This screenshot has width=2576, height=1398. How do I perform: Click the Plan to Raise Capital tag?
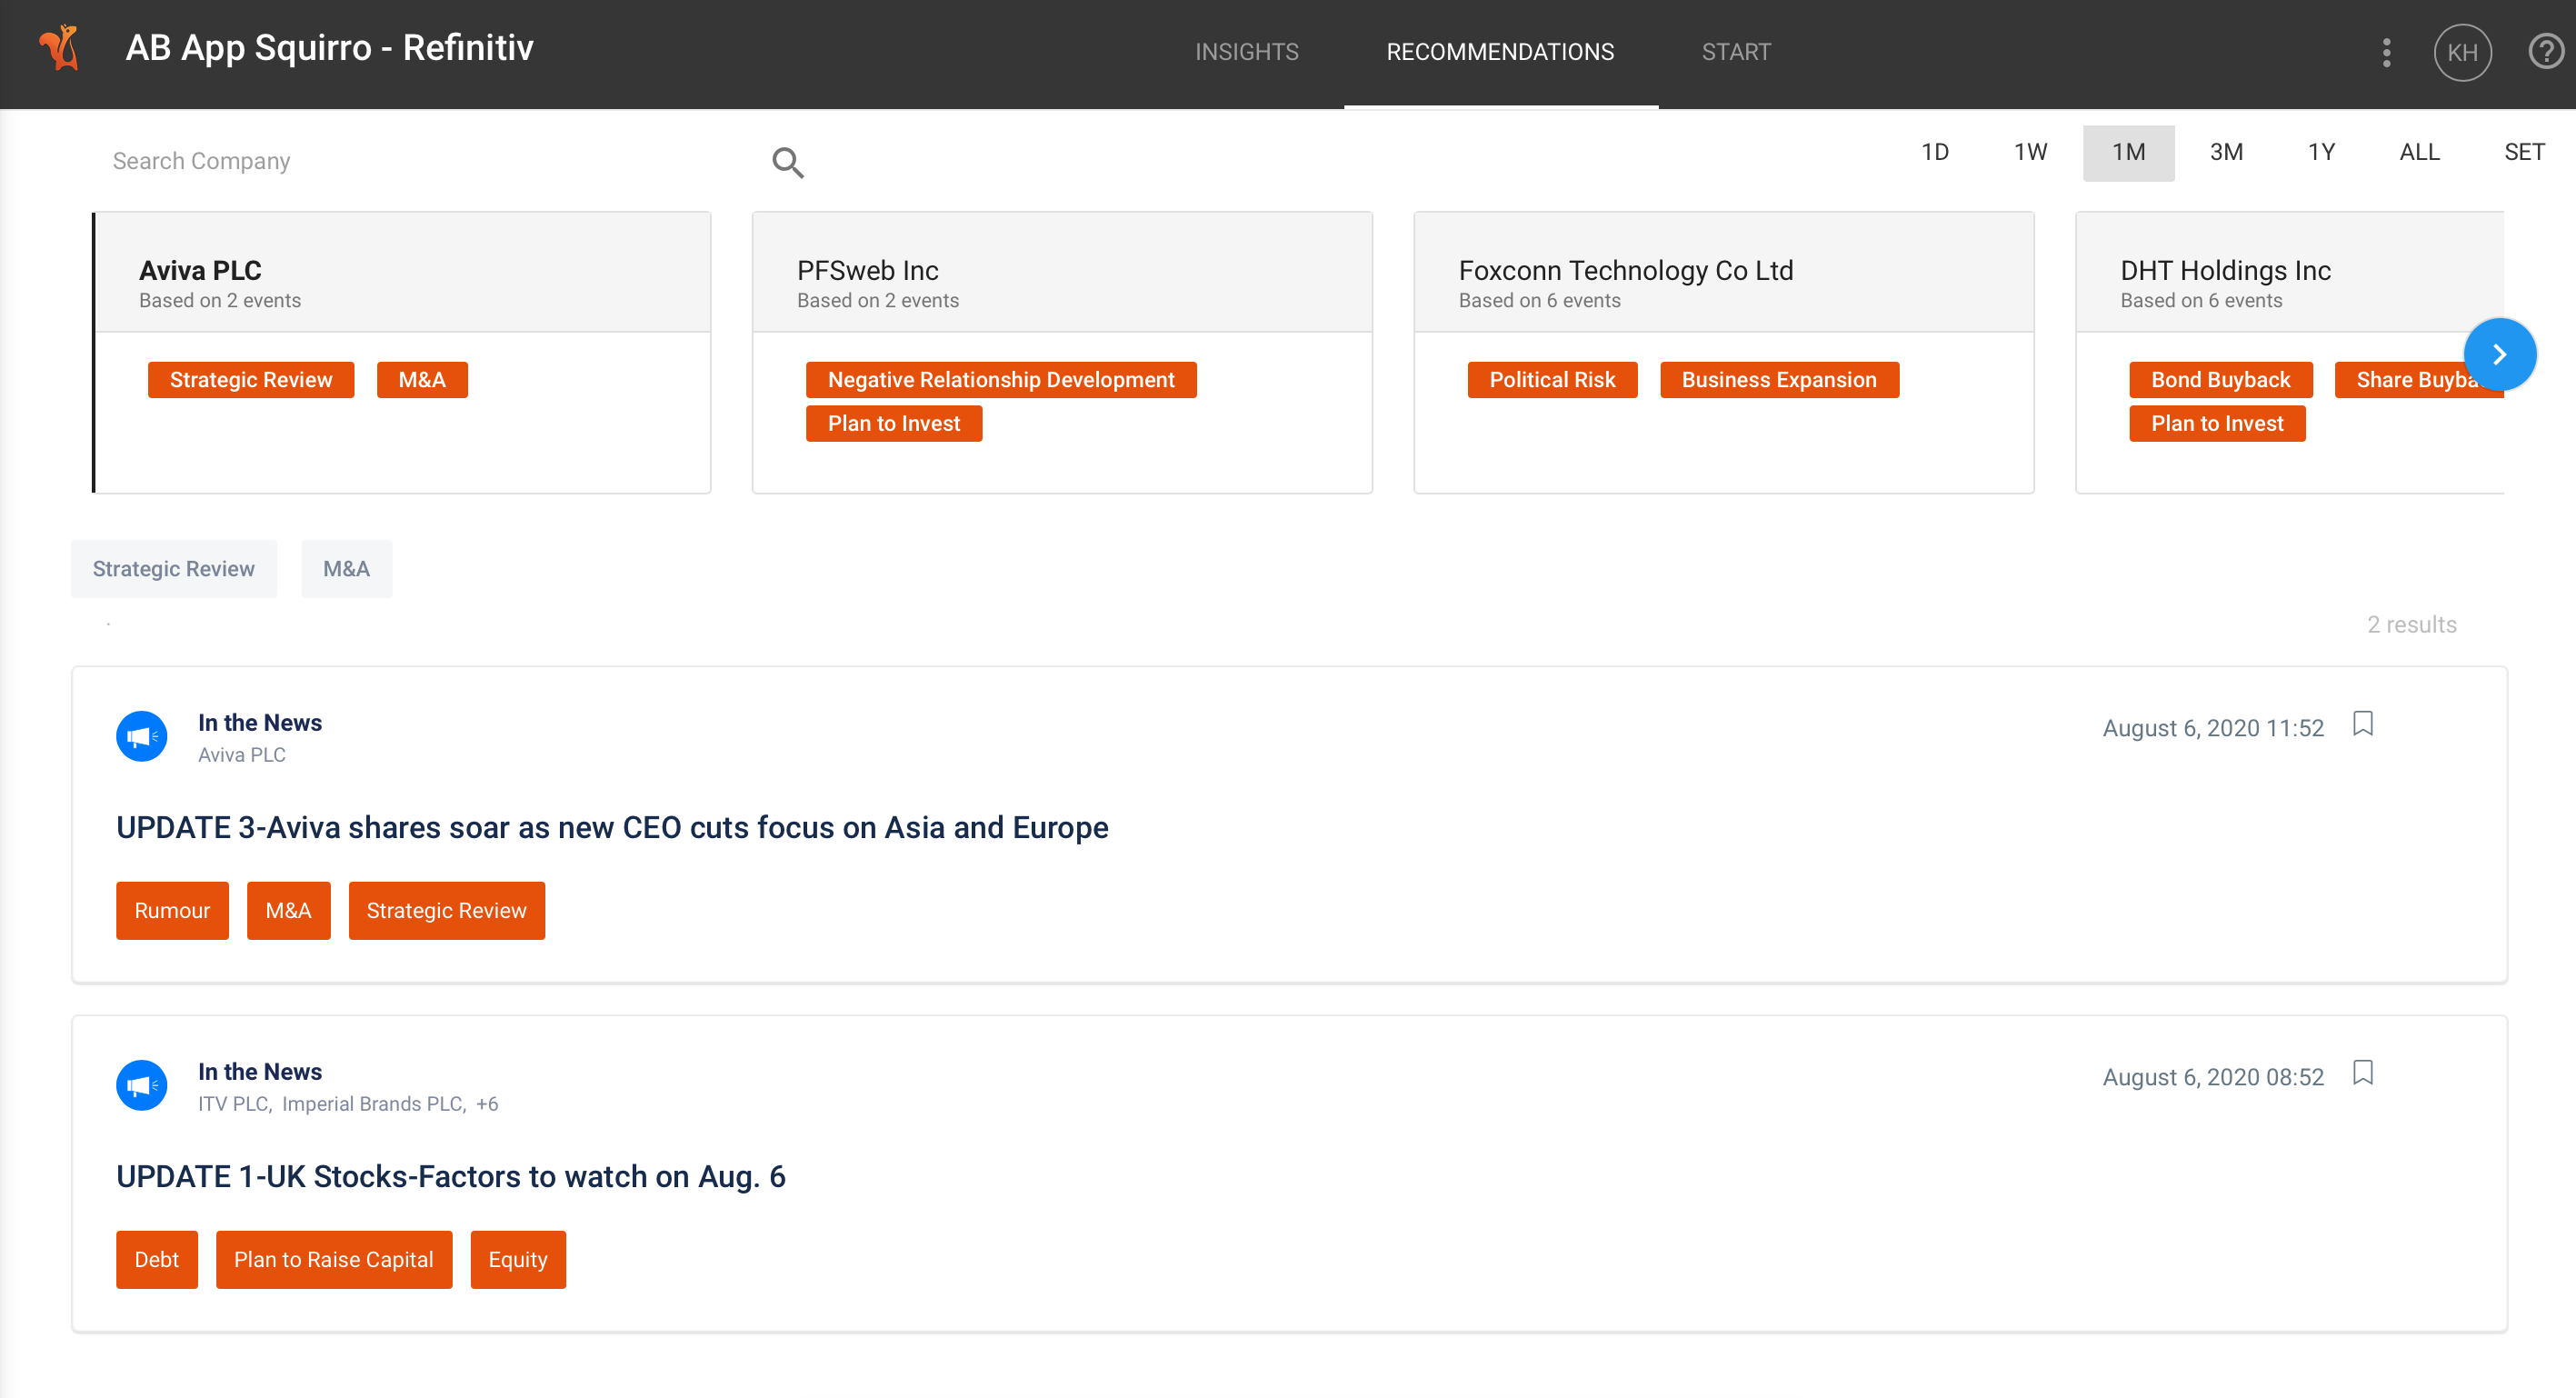tap(333, 1260)
